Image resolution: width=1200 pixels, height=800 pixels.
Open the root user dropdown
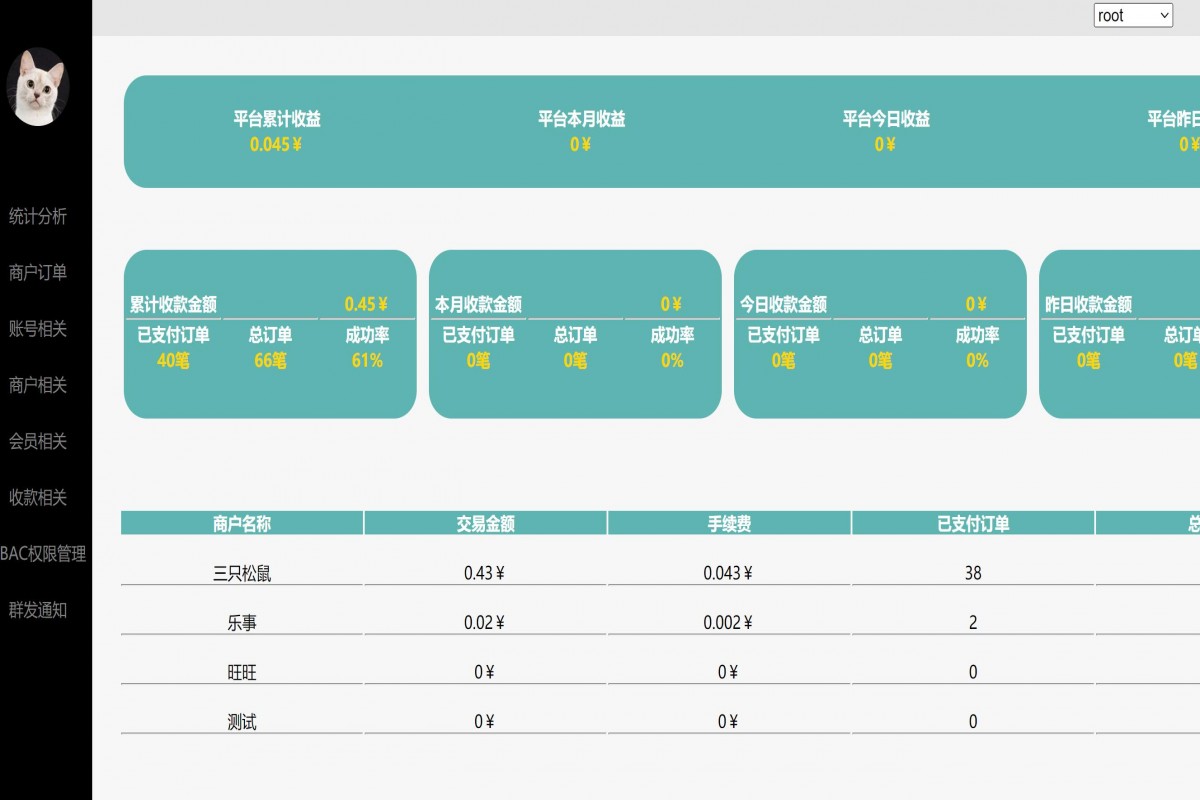(x=1134, y=15)
